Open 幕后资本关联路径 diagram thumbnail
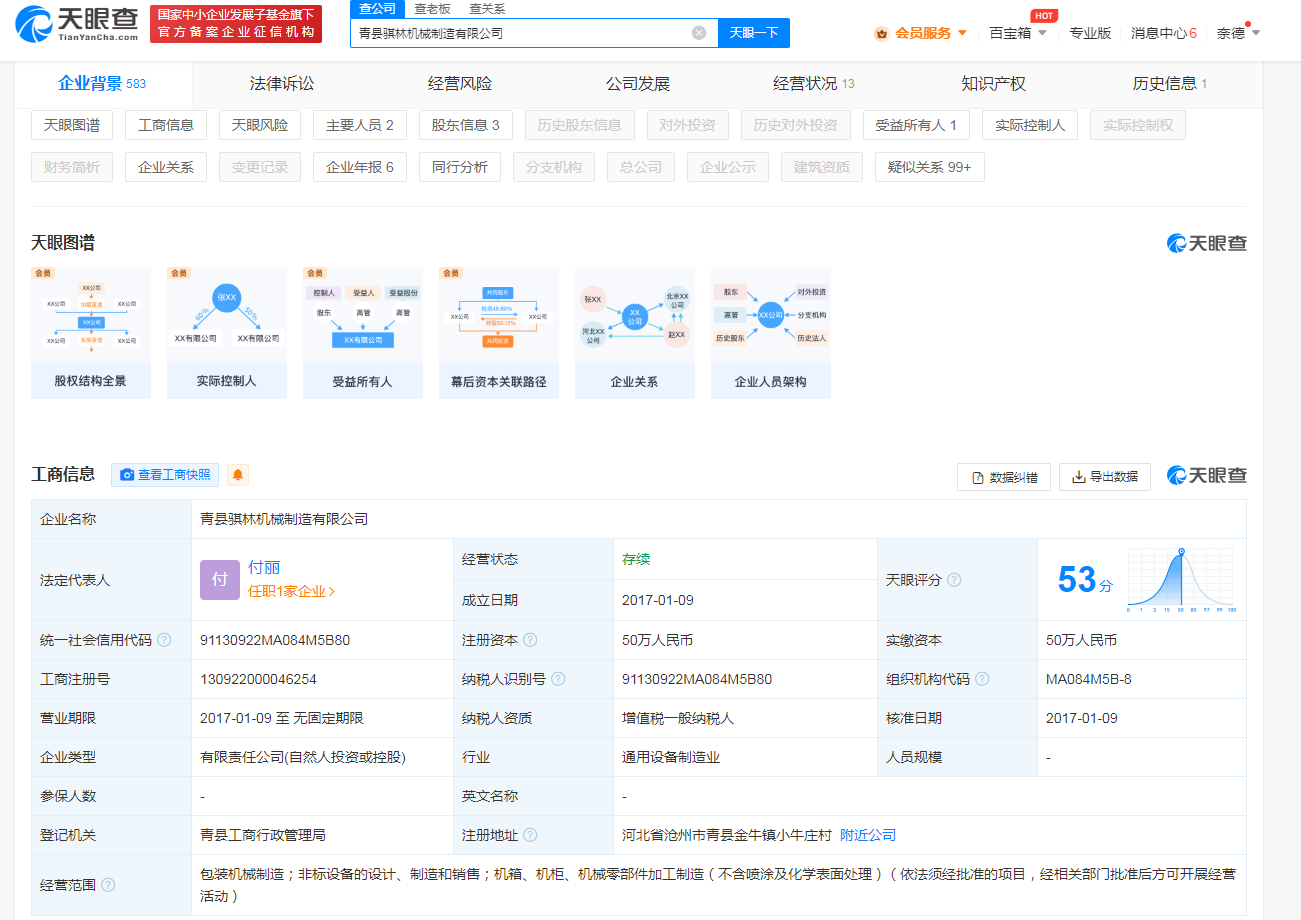Viewport: 1301px width, 920px height. pyautogui.click(x=499, y=333)
